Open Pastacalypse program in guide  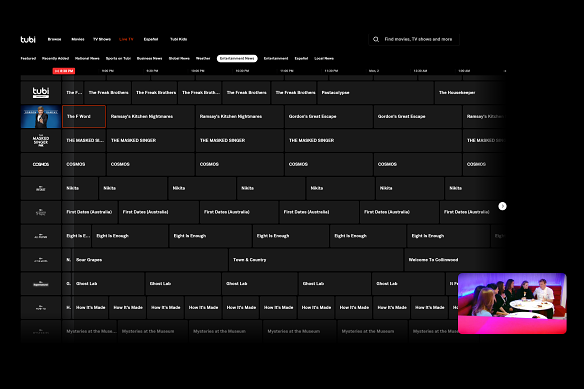(x=375, y=92)
